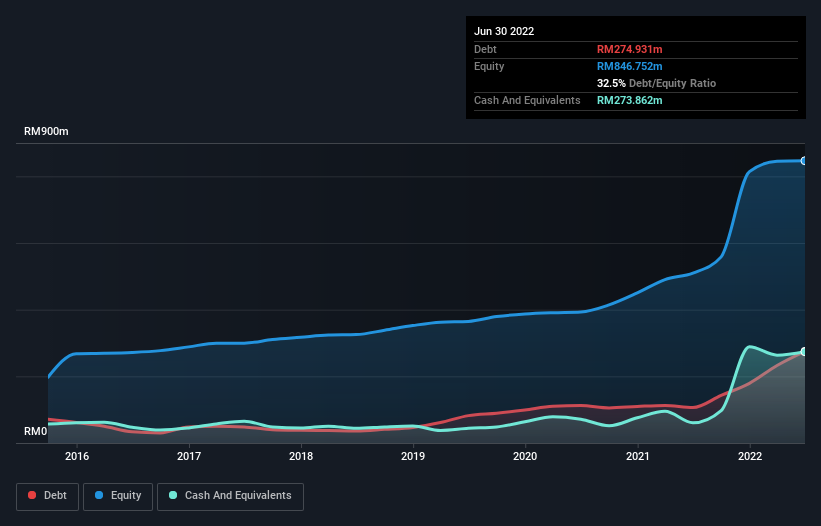Select the Equity endpoint marker on chart
This screenshot has height=526, width=821.
click(804, 161)
